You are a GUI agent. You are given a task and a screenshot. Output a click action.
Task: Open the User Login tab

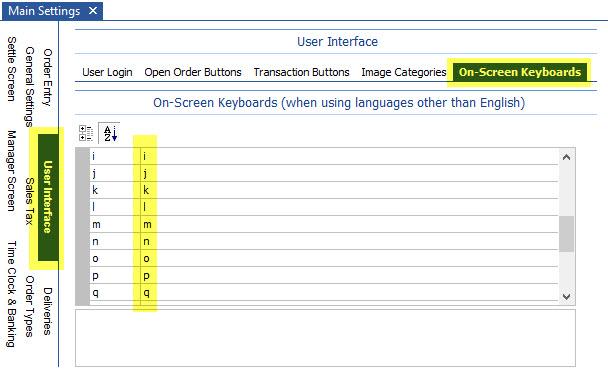tap(107, 72)
